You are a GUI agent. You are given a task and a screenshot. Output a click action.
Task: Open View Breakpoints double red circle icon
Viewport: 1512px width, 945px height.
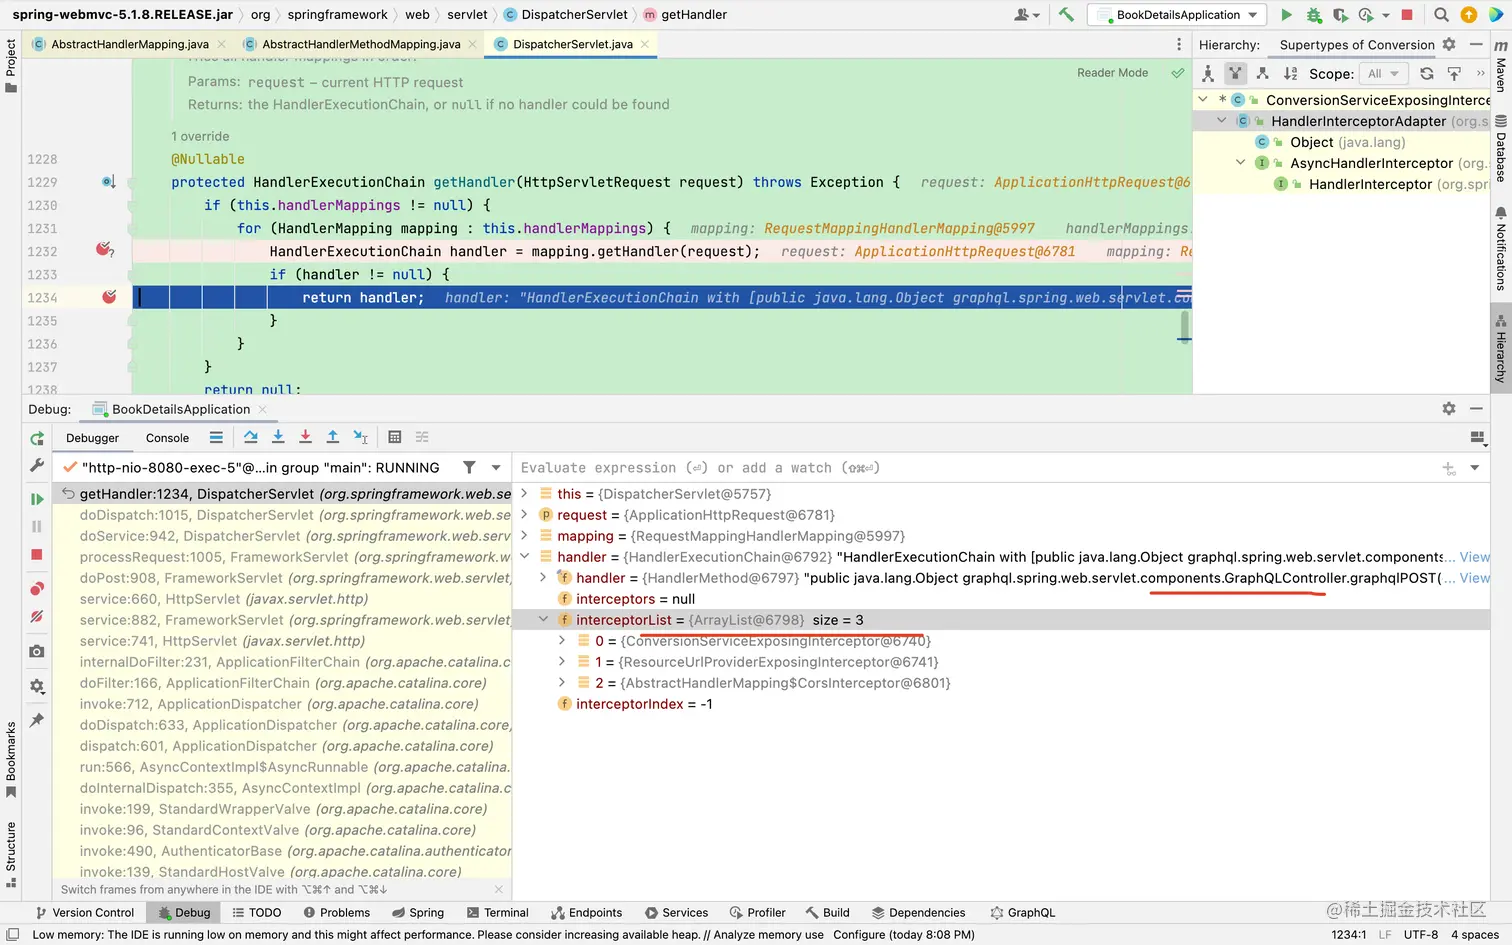37,589
